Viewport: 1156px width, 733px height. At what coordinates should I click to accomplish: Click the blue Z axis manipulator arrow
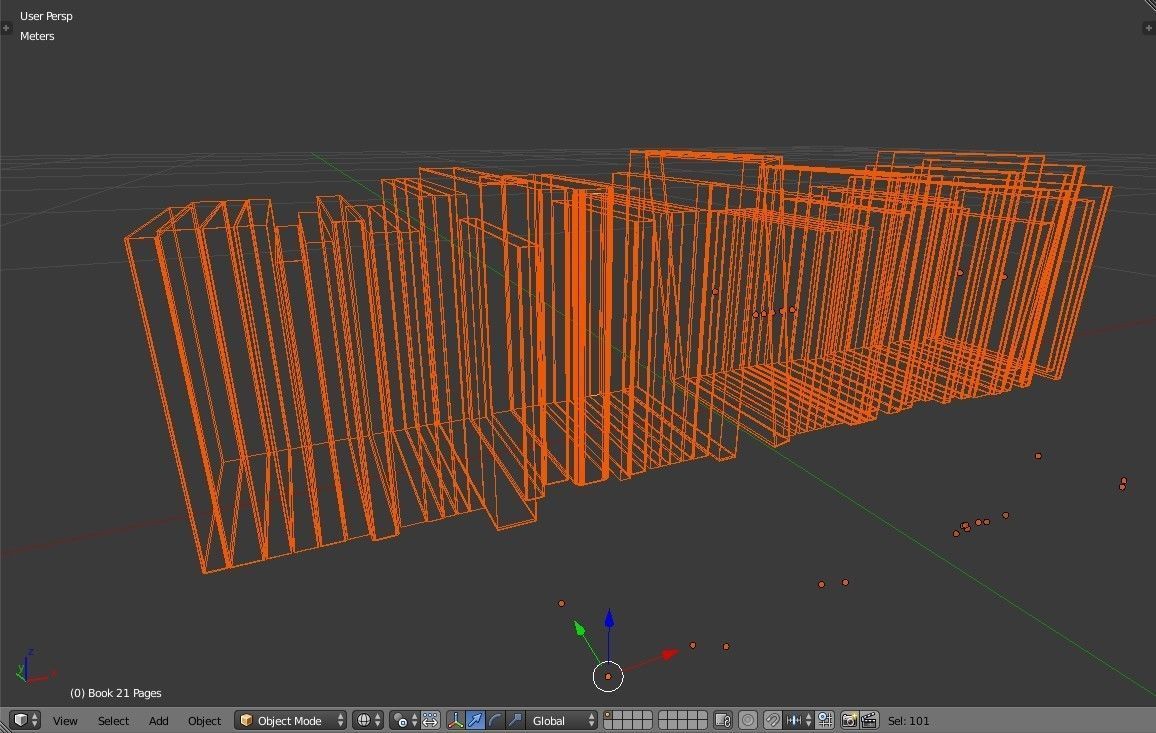[x=609, y=619]
